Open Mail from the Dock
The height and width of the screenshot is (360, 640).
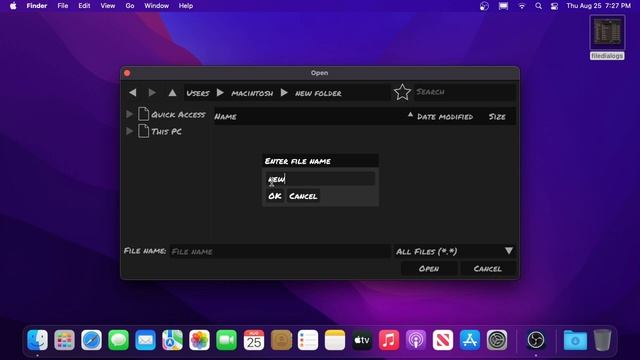point(145,340)
